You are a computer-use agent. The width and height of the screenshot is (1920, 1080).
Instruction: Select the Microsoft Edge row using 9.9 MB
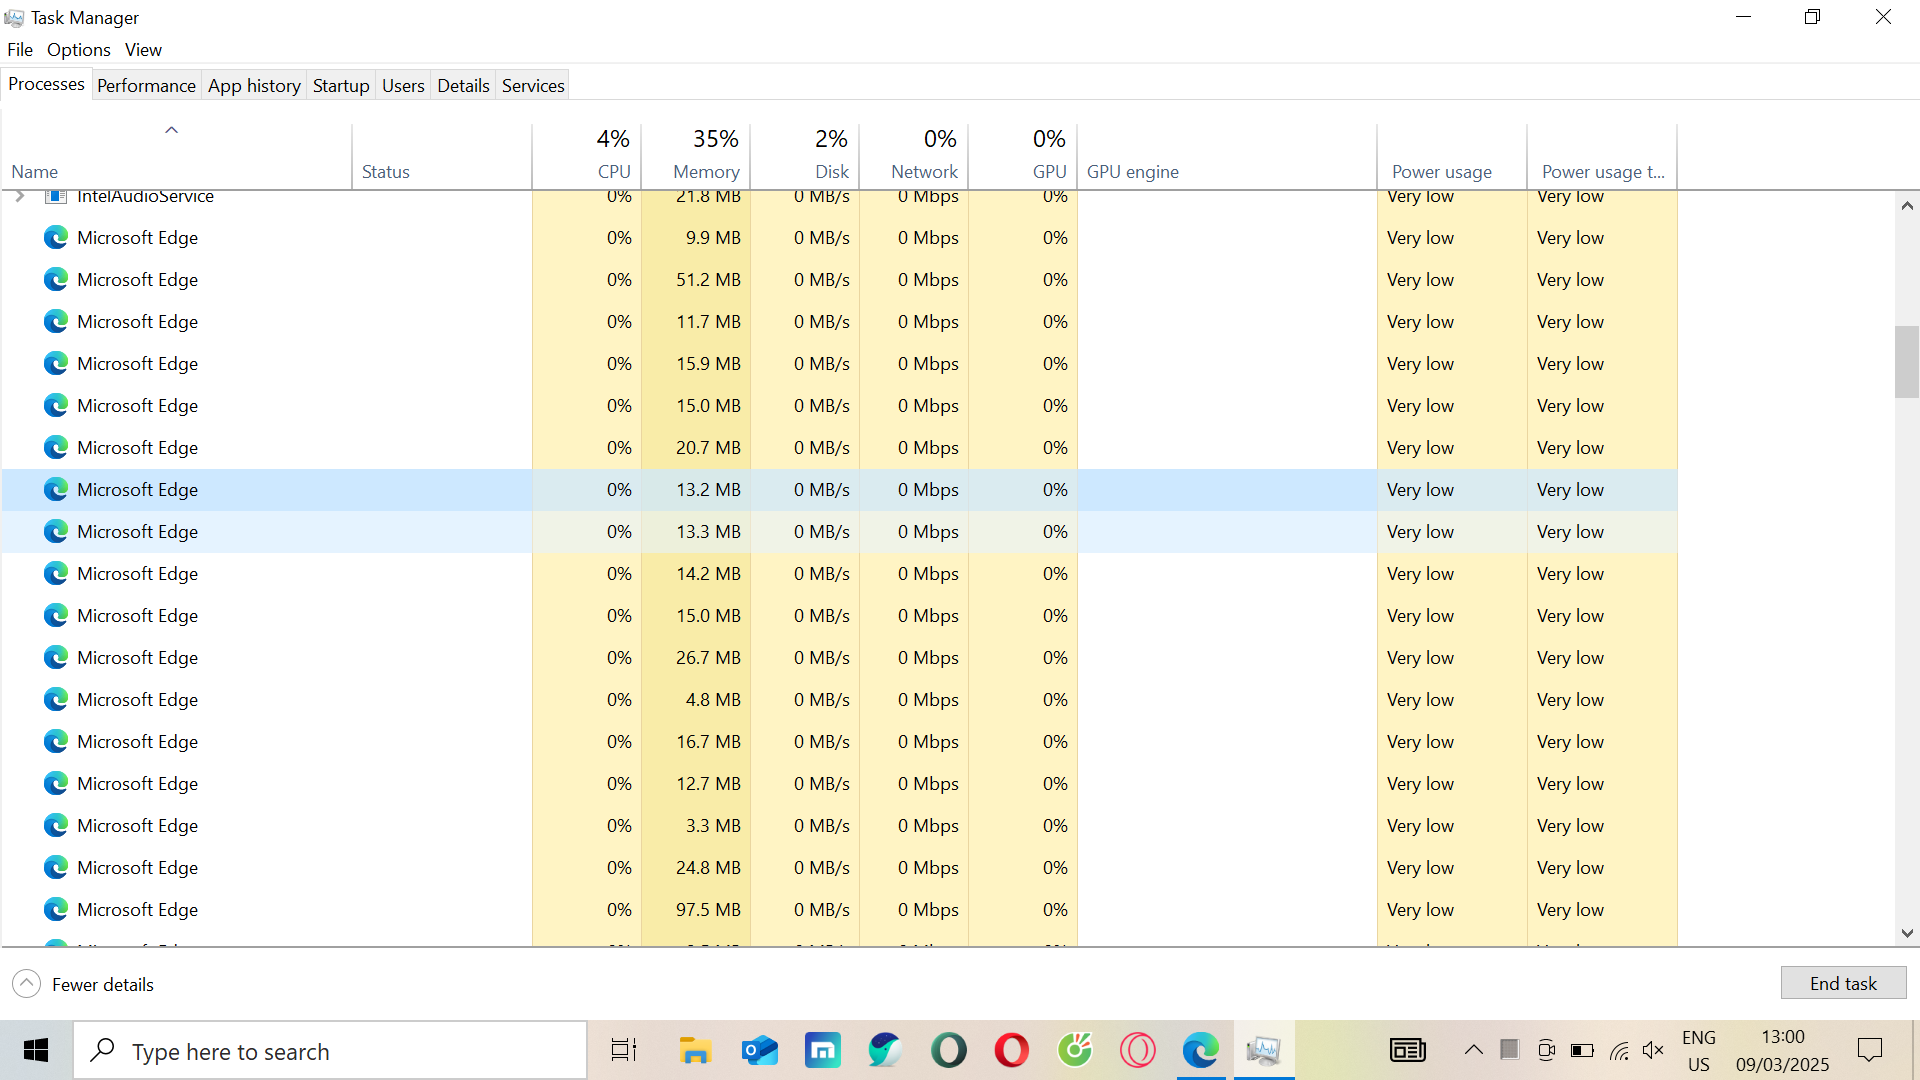tap(839, 238)
